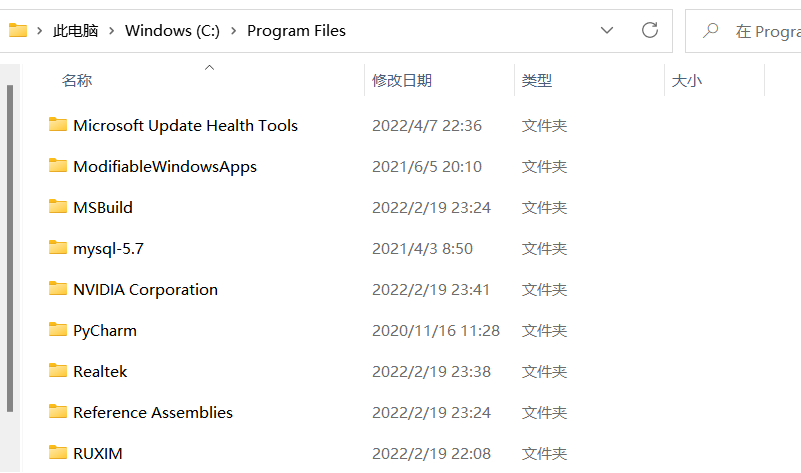
Task: Select Reference Assemblies folder icon
Action: click(x=58, y=412)
